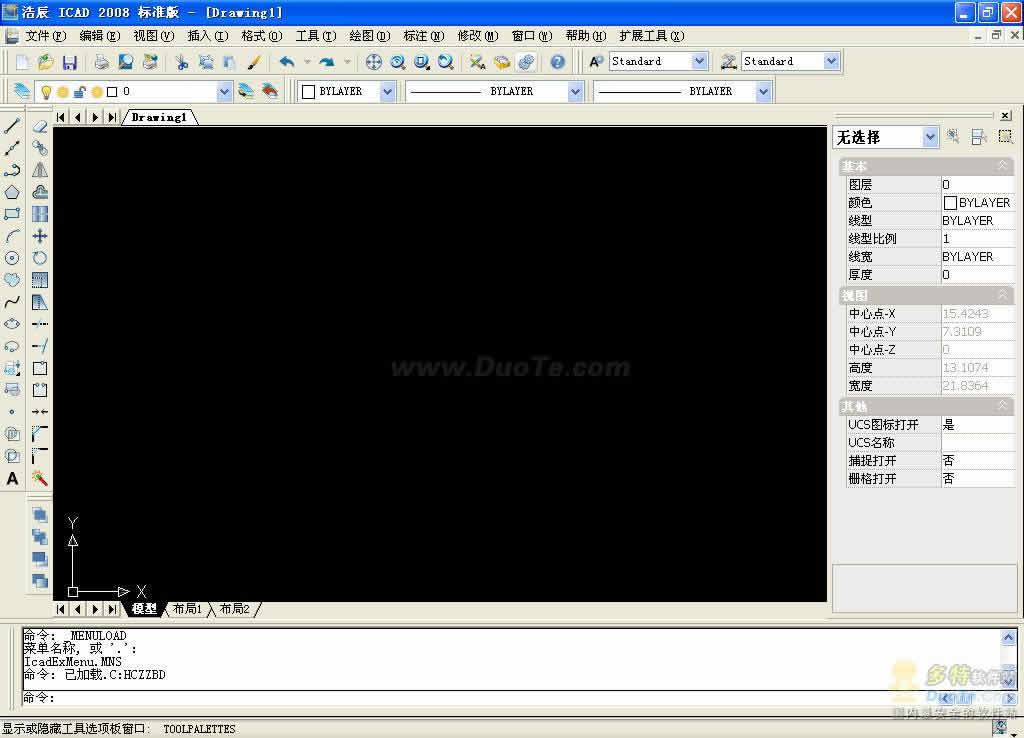Viewport: 1024px width, 738px height.
Task: Select the Move modify tool
Action: 40,236
